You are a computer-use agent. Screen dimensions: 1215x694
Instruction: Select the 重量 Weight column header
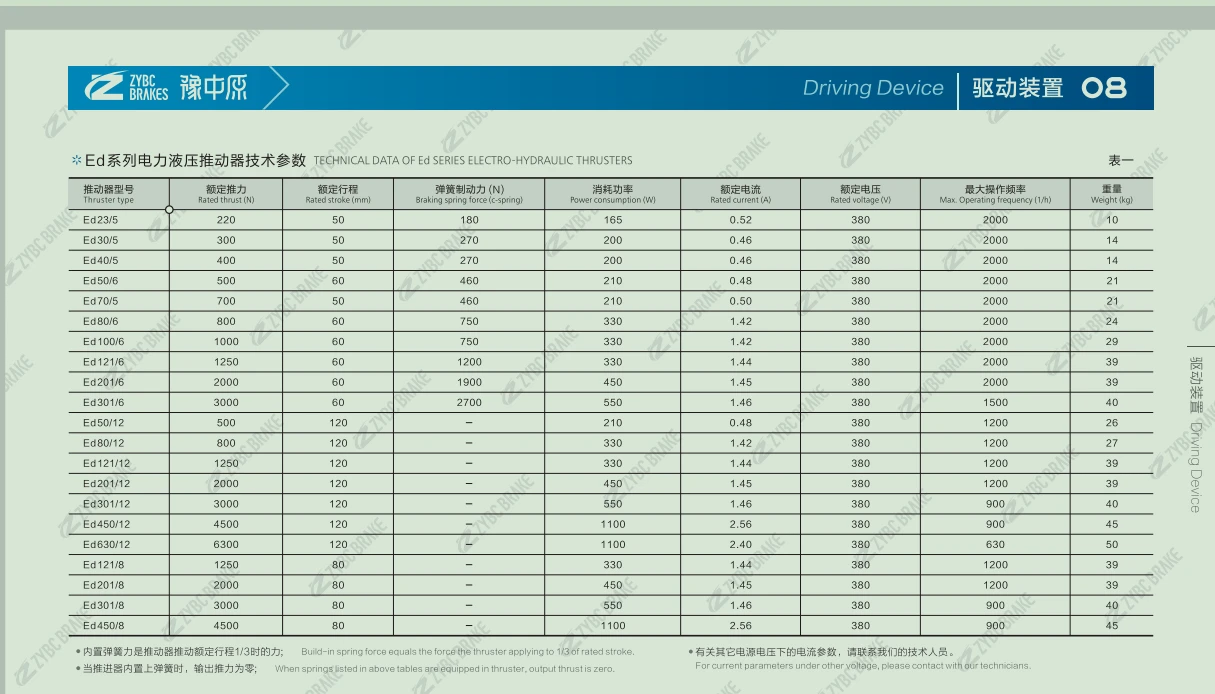click(1112, 194)
